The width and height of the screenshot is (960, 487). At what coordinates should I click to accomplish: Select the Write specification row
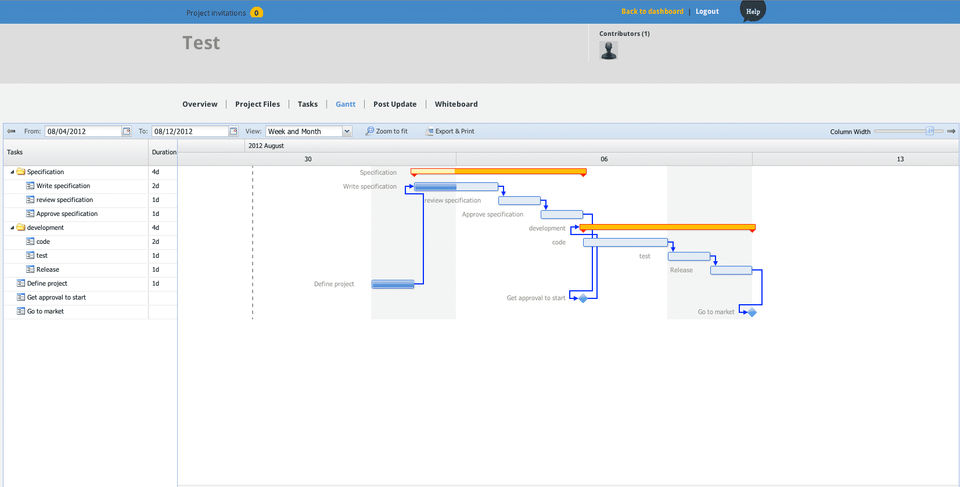pyautogui.click(x=91, y=186)
